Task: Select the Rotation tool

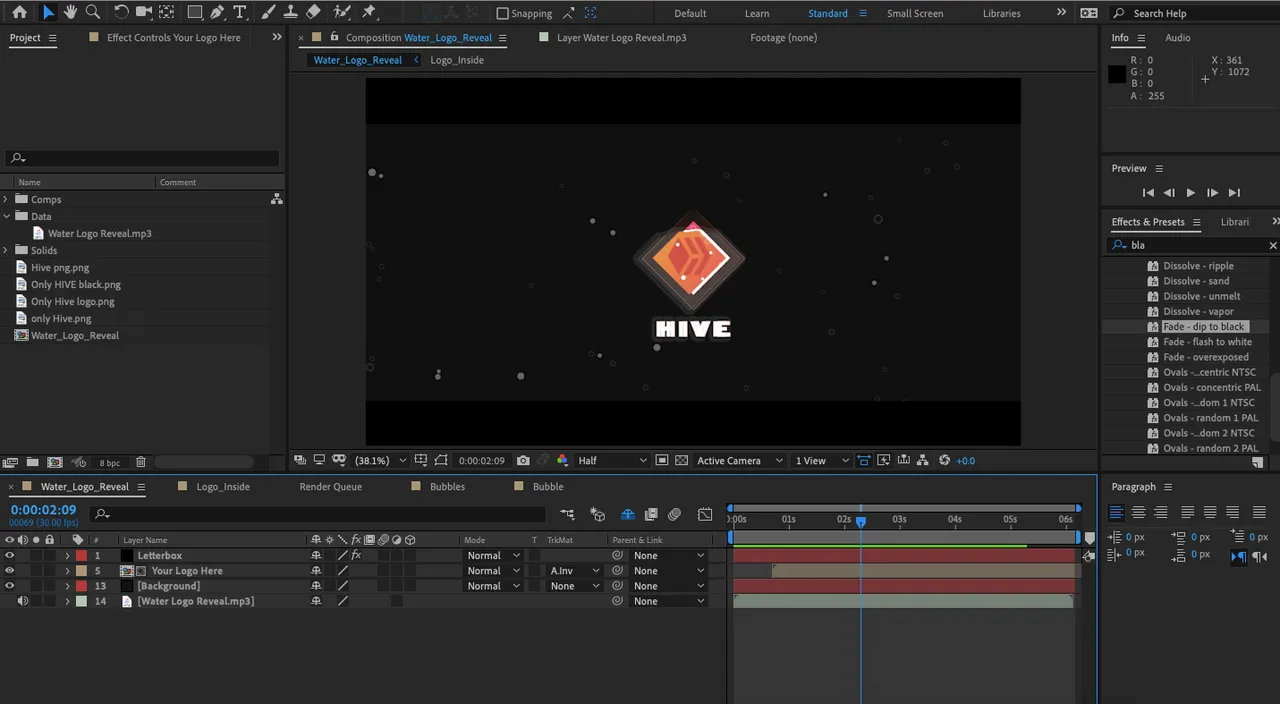Action: (x=121, y=13)
